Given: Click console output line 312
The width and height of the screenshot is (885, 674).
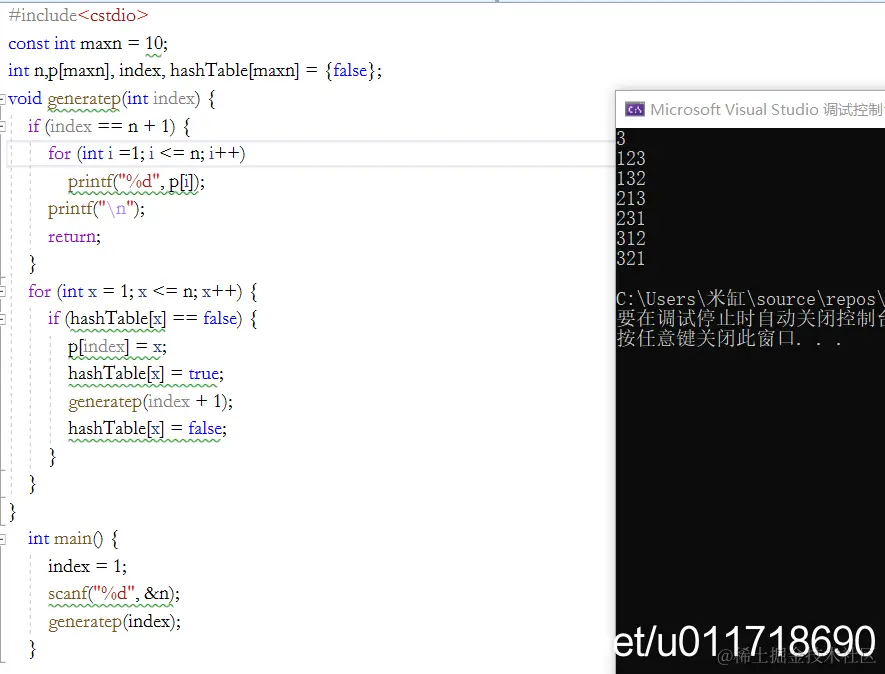Looking at the screenshot, I should [631, 238].
